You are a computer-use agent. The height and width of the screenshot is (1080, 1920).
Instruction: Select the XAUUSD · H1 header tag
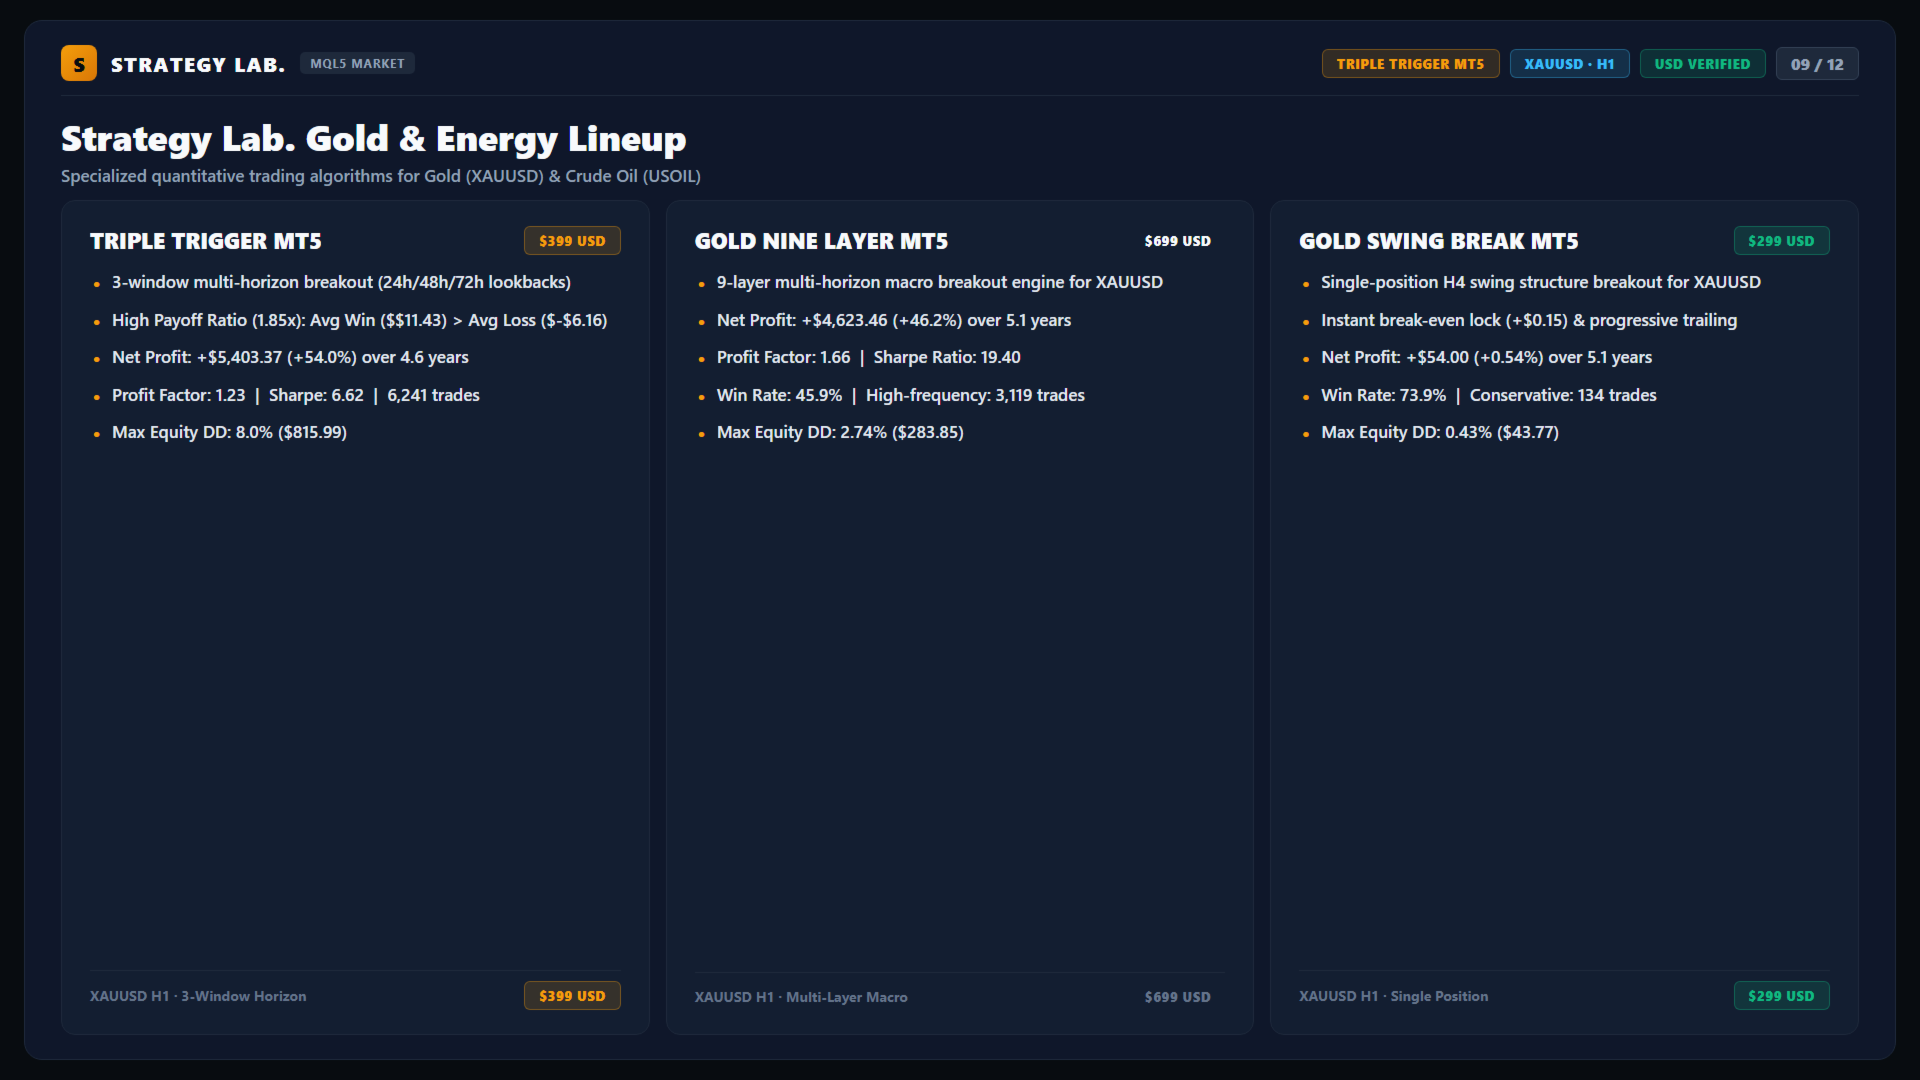pyautogui.click(x=1569, y=64)
